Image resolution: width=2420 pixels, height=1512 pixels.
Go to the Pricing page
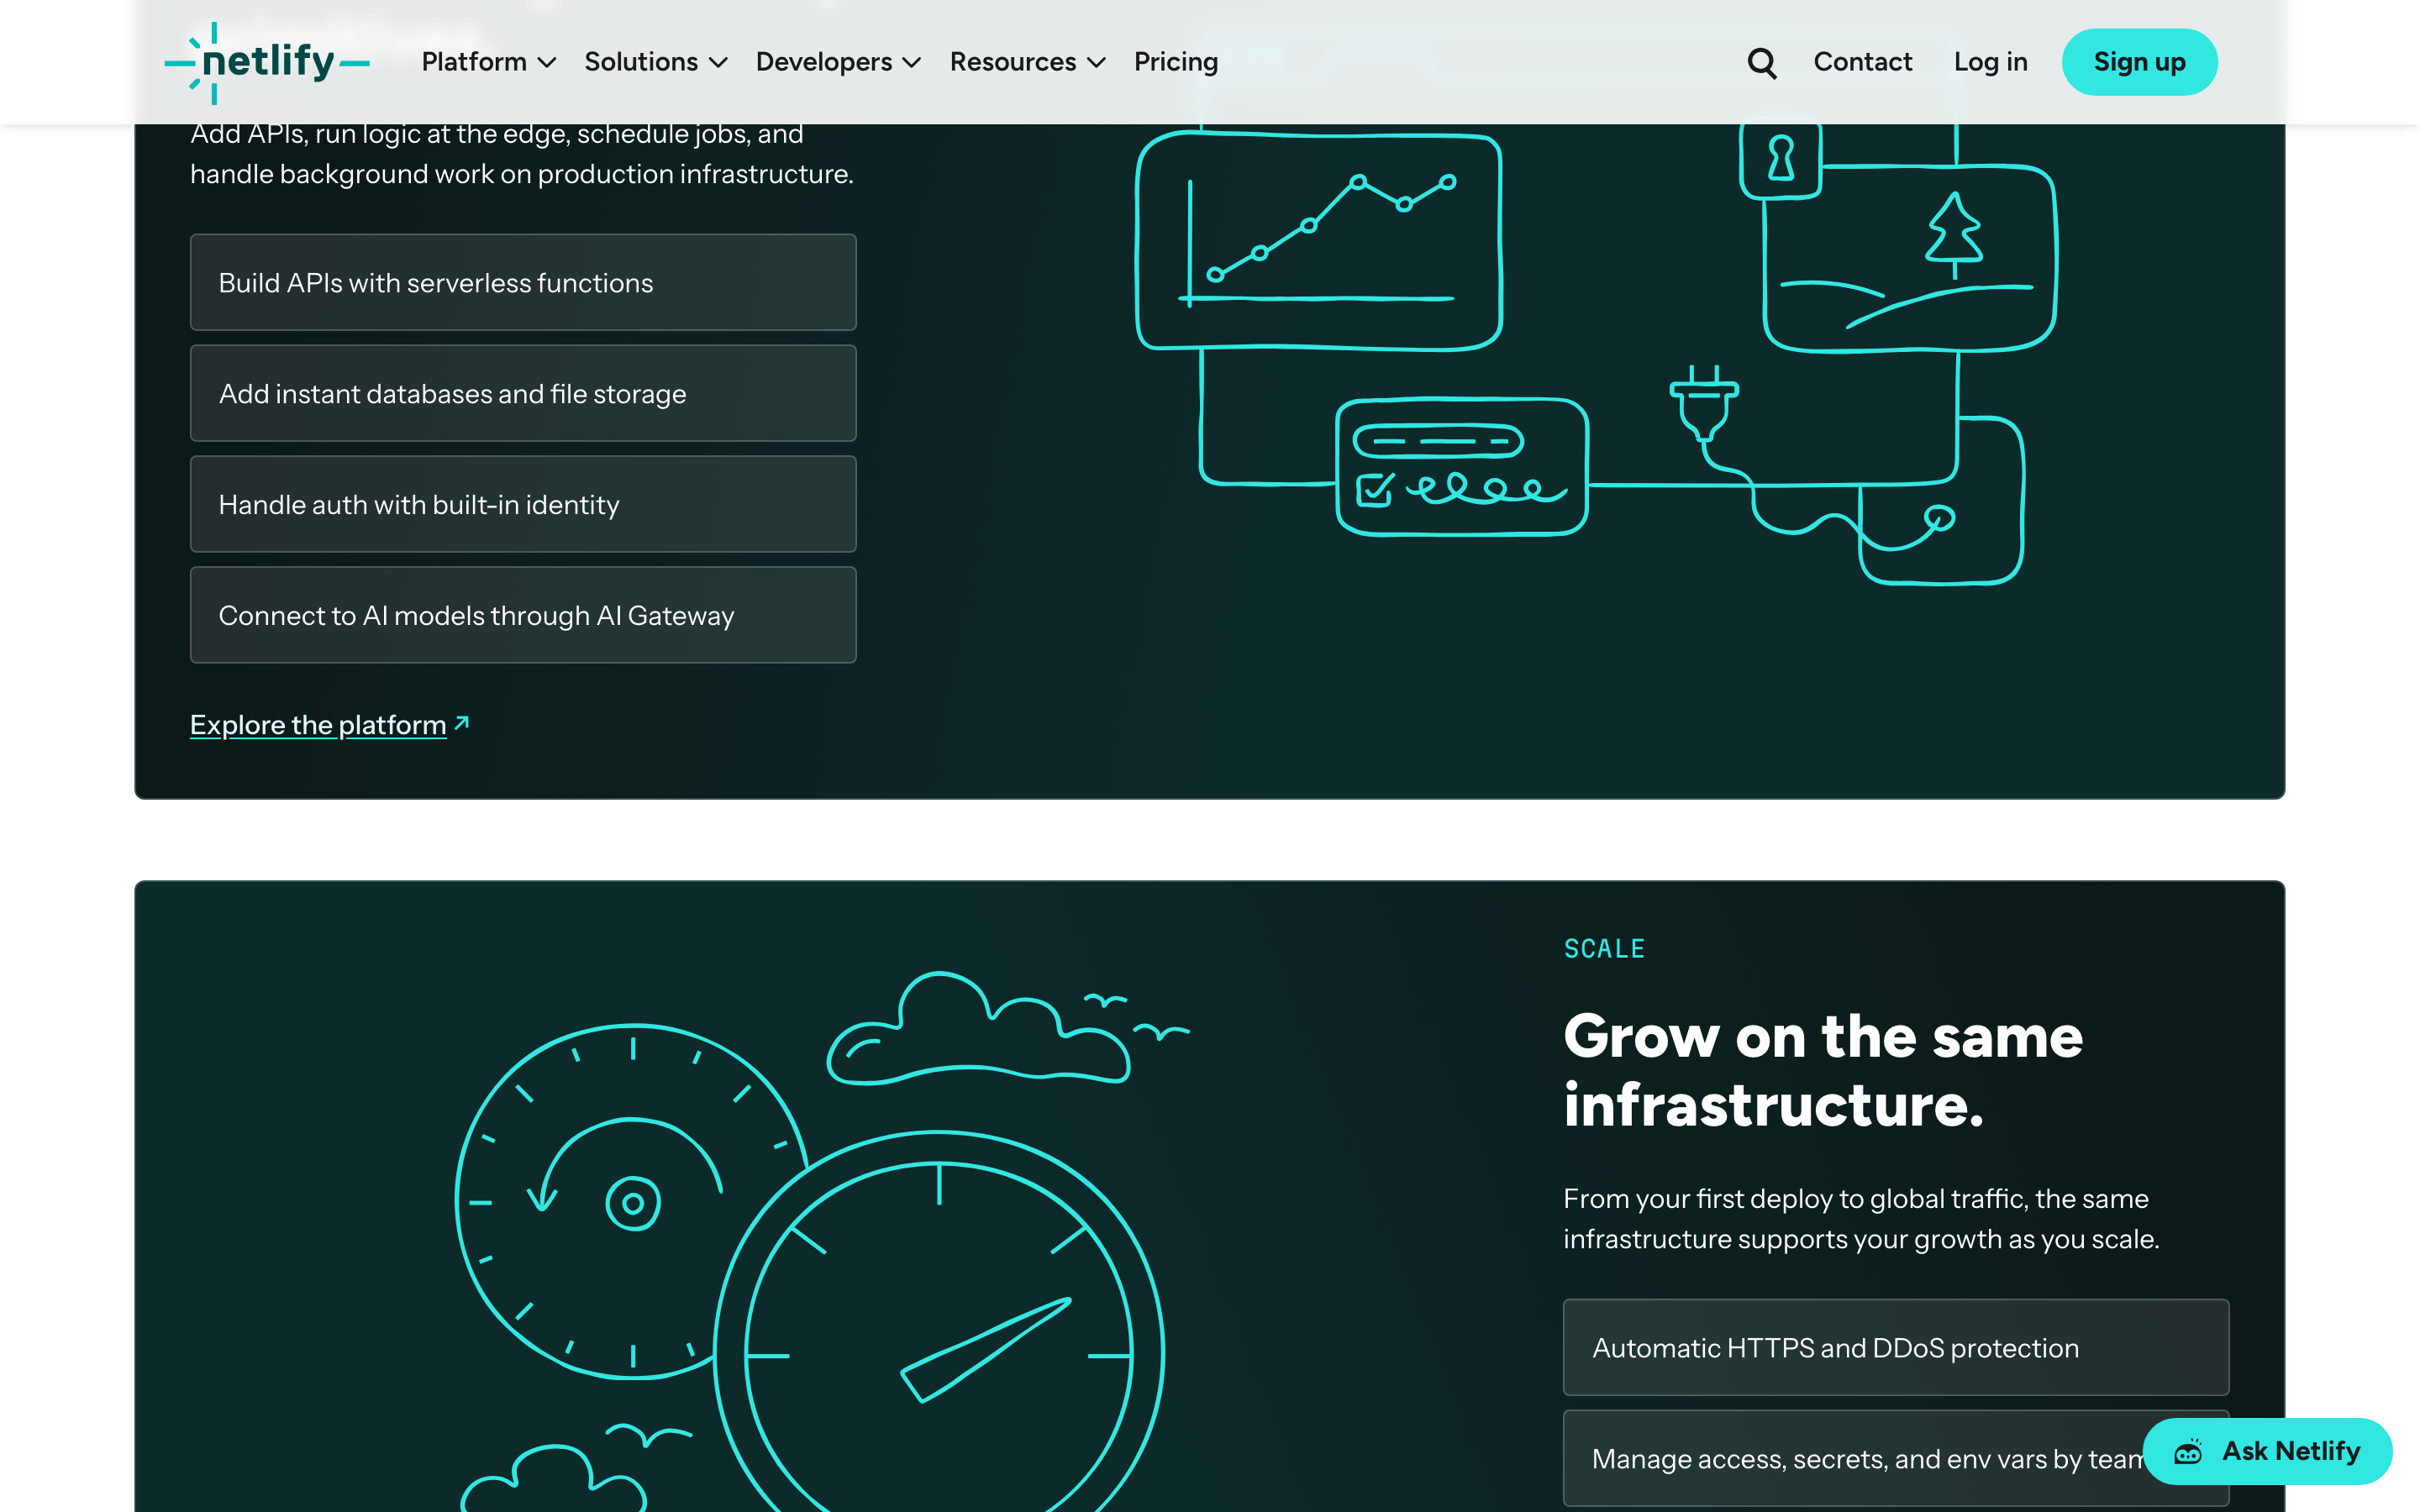(x=1176, y=62)
